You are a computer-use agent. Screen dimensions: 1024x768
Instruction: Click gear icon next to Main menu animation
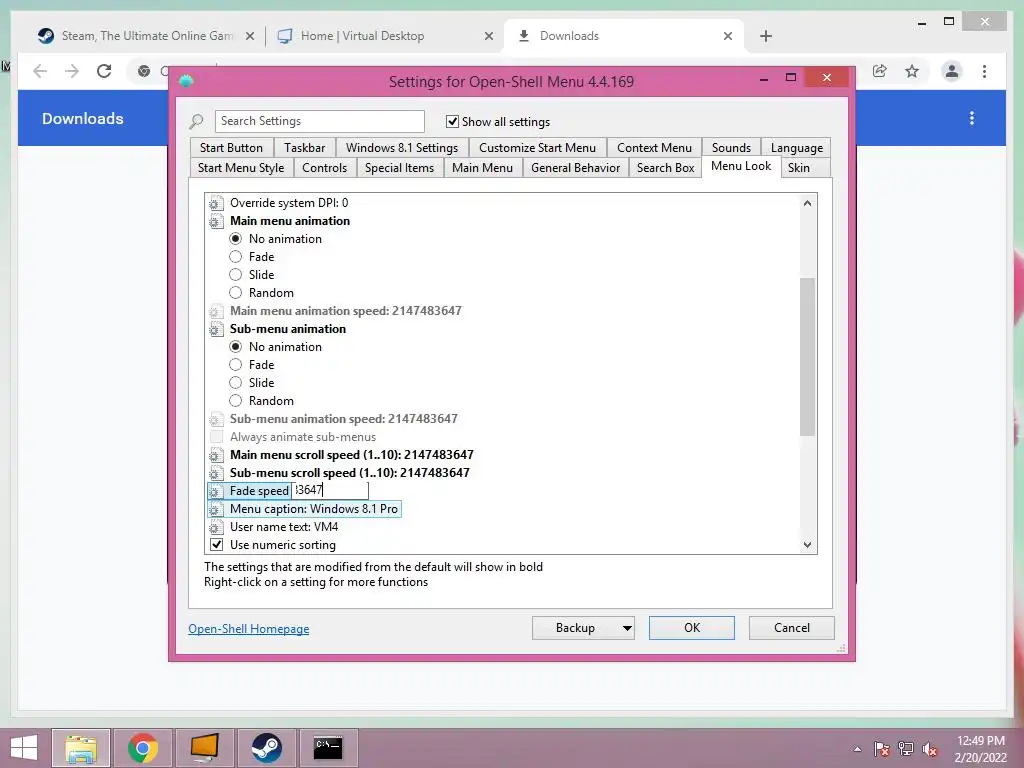click(x=216, y=221)
